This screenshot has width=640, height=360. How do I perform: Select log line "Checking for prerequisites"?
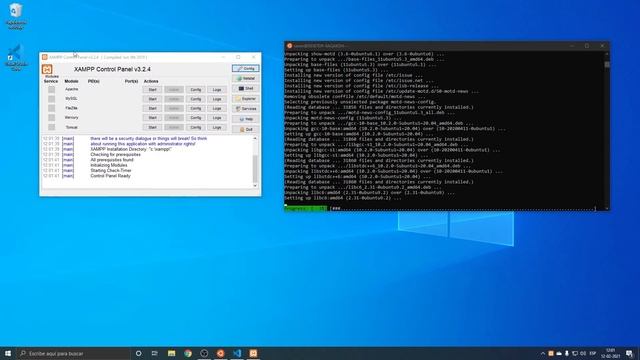coord(116,155)
